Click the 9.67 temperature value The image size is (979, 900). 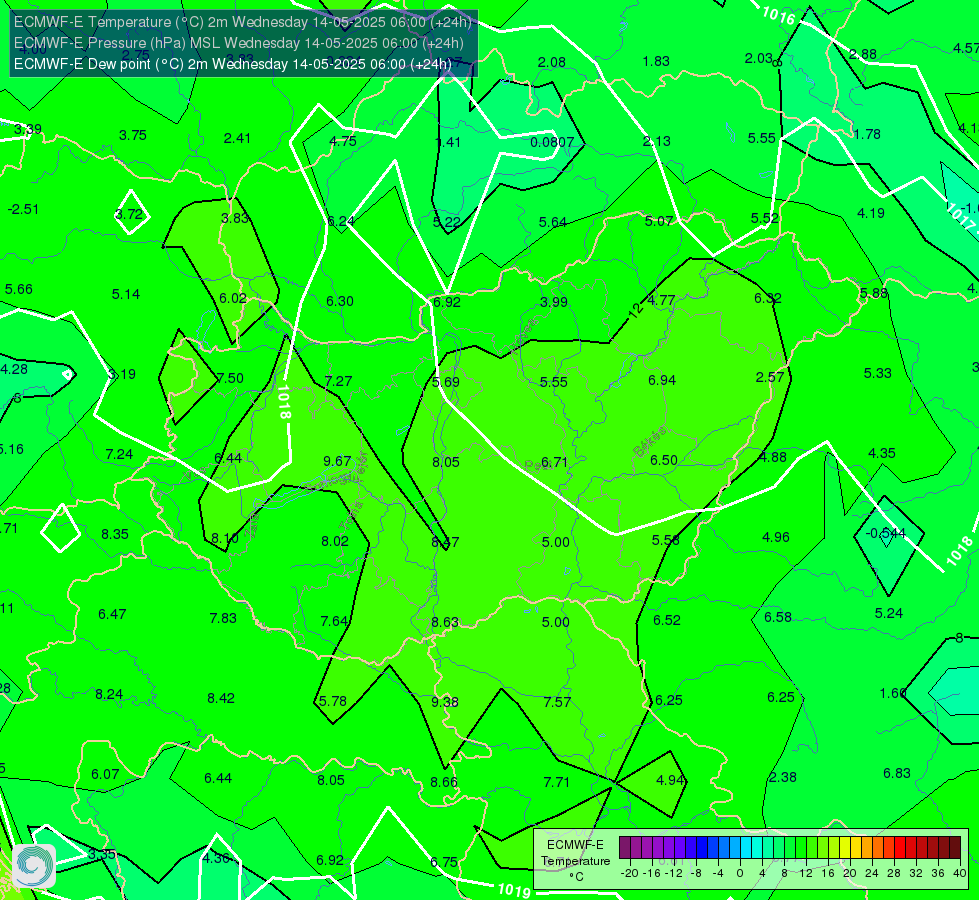[337, 461]
